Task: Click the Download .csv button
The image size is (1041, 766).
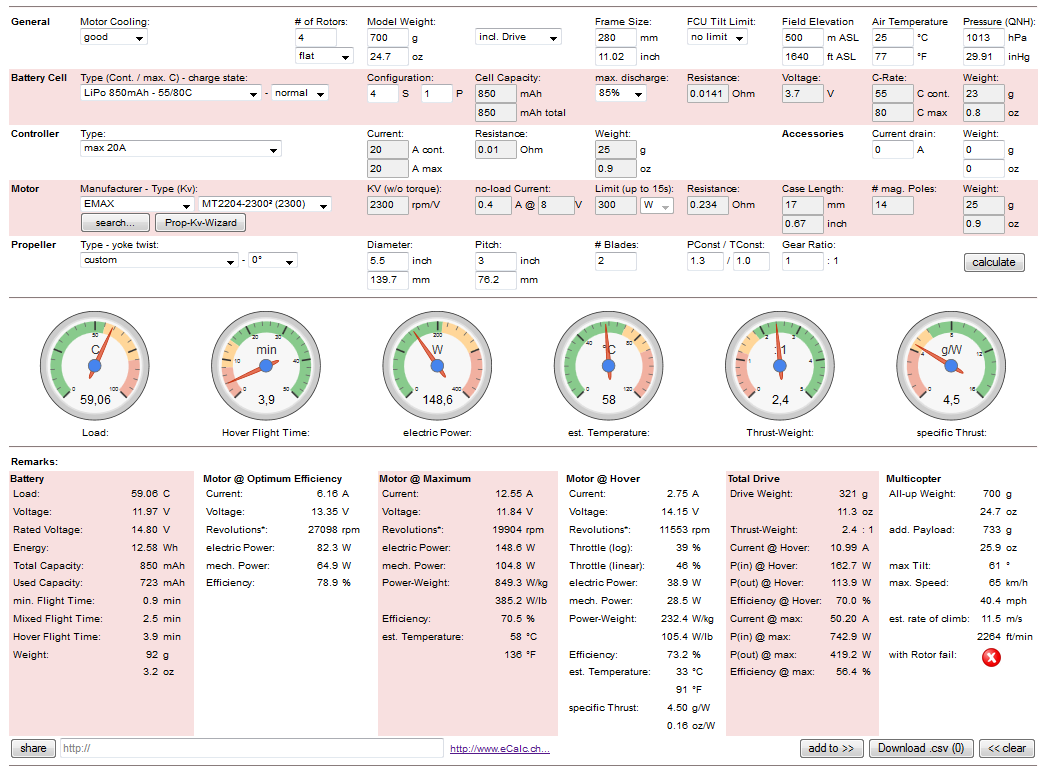Action: tap(921, 748)
